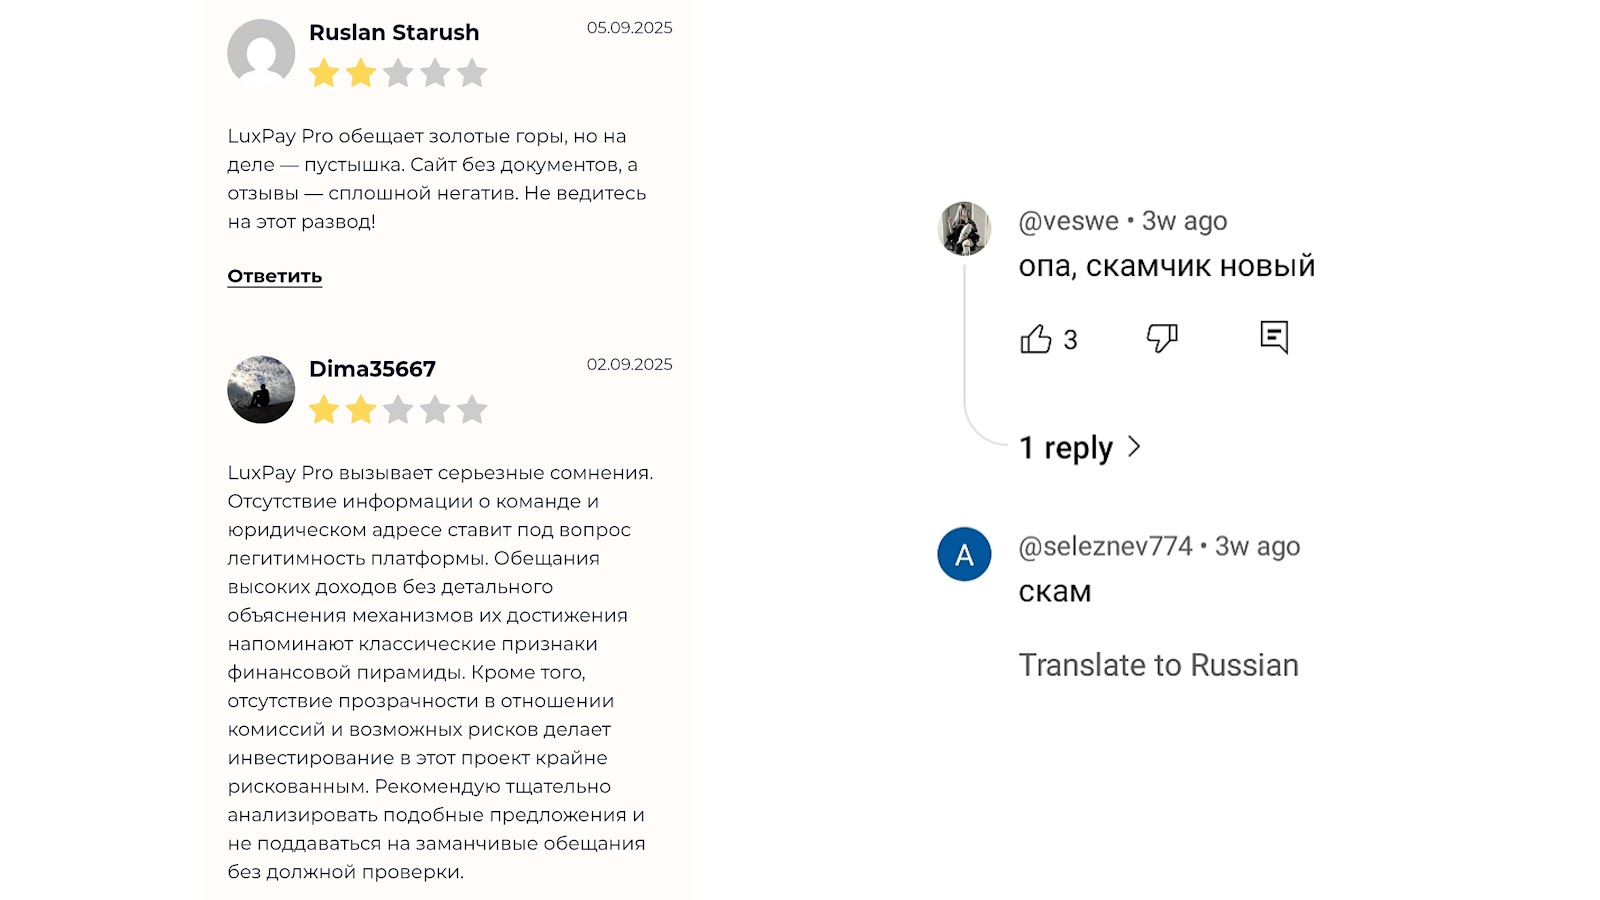
Task: Open the reply box via comment icon
Action: pyautogui.click(x=1274, y=338)
